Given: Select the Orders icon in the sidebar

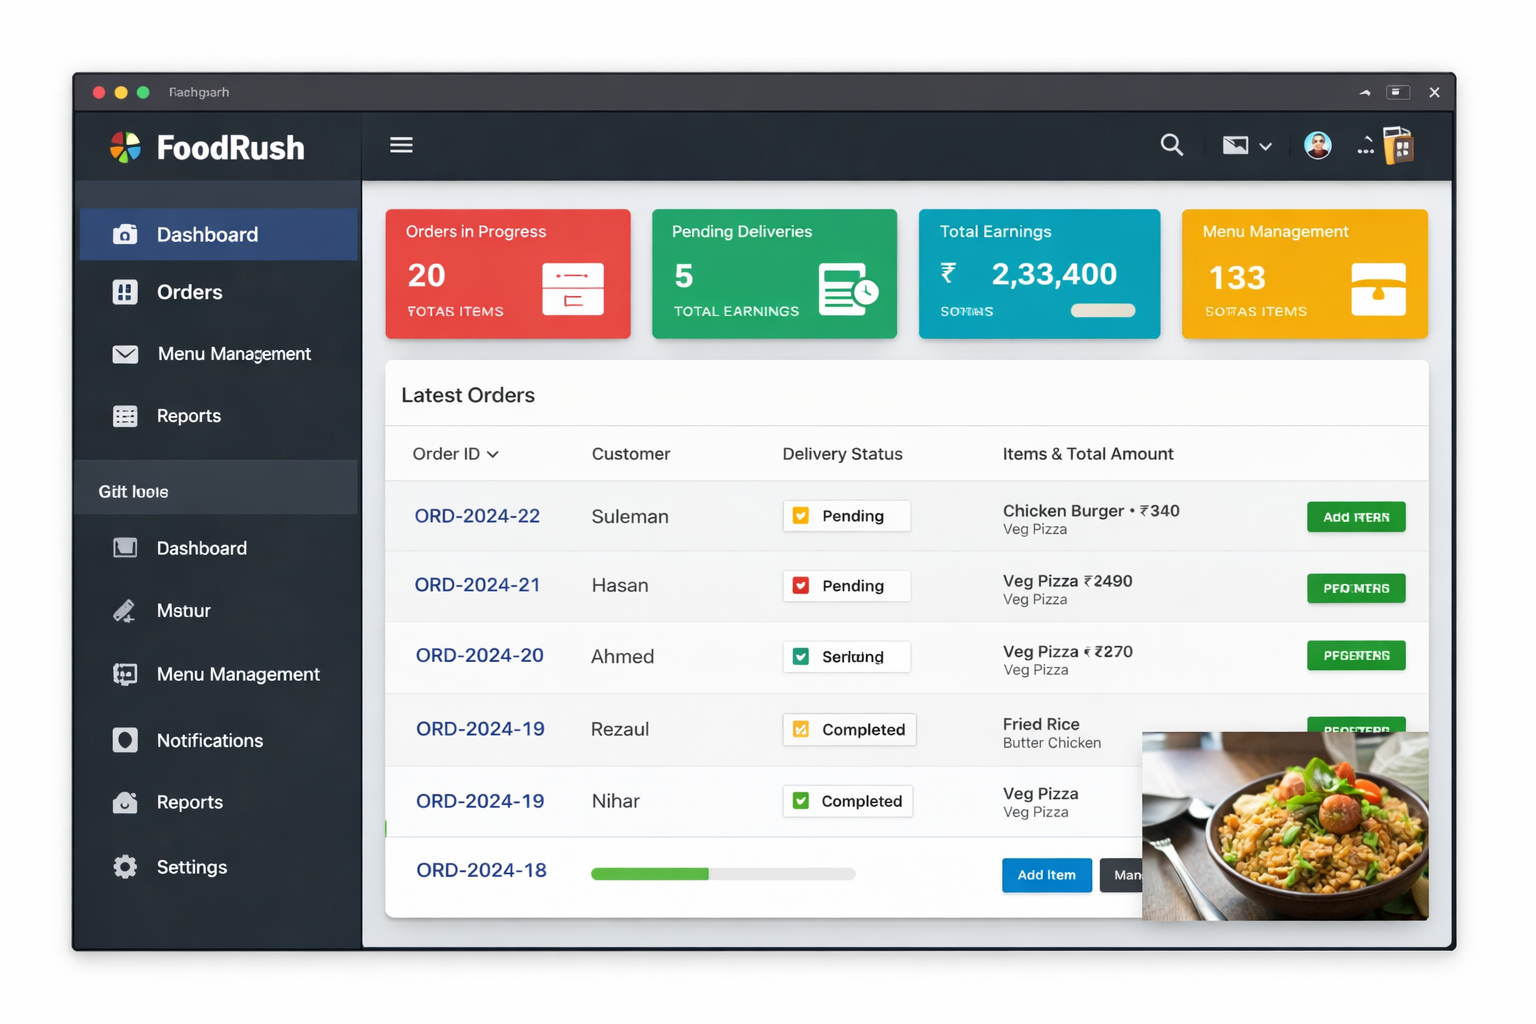Looking at the screenshot, I should (x=125, y=292).
